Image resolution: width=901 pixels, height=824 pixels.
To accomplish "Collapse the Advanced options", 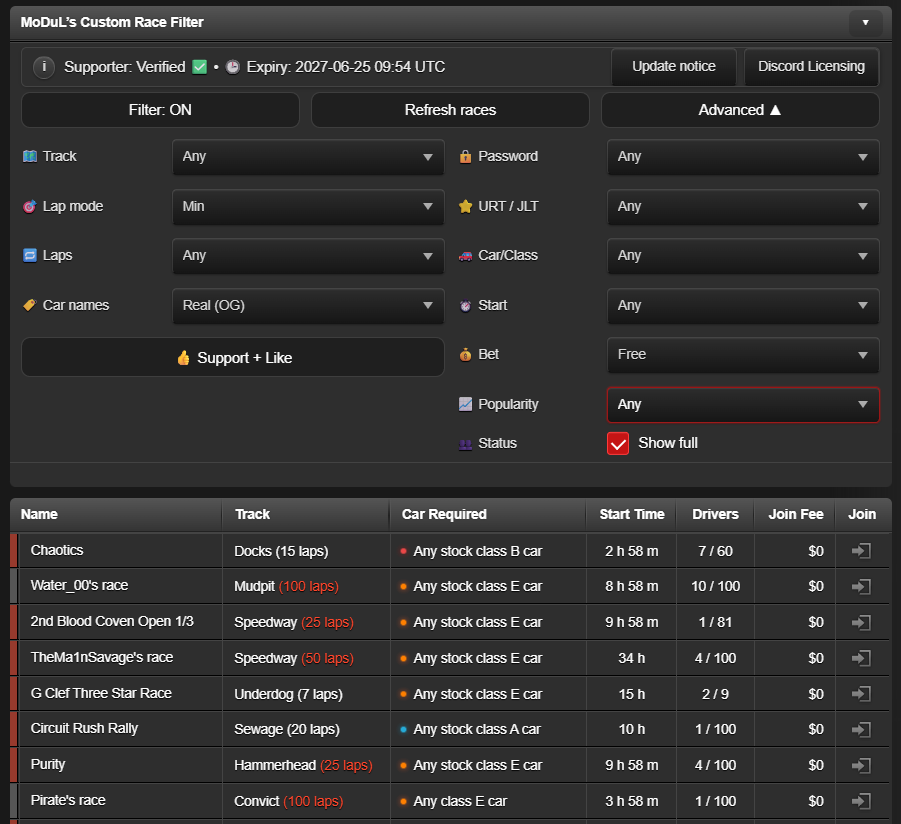I will pyautogui.click(x=740, y=110).
